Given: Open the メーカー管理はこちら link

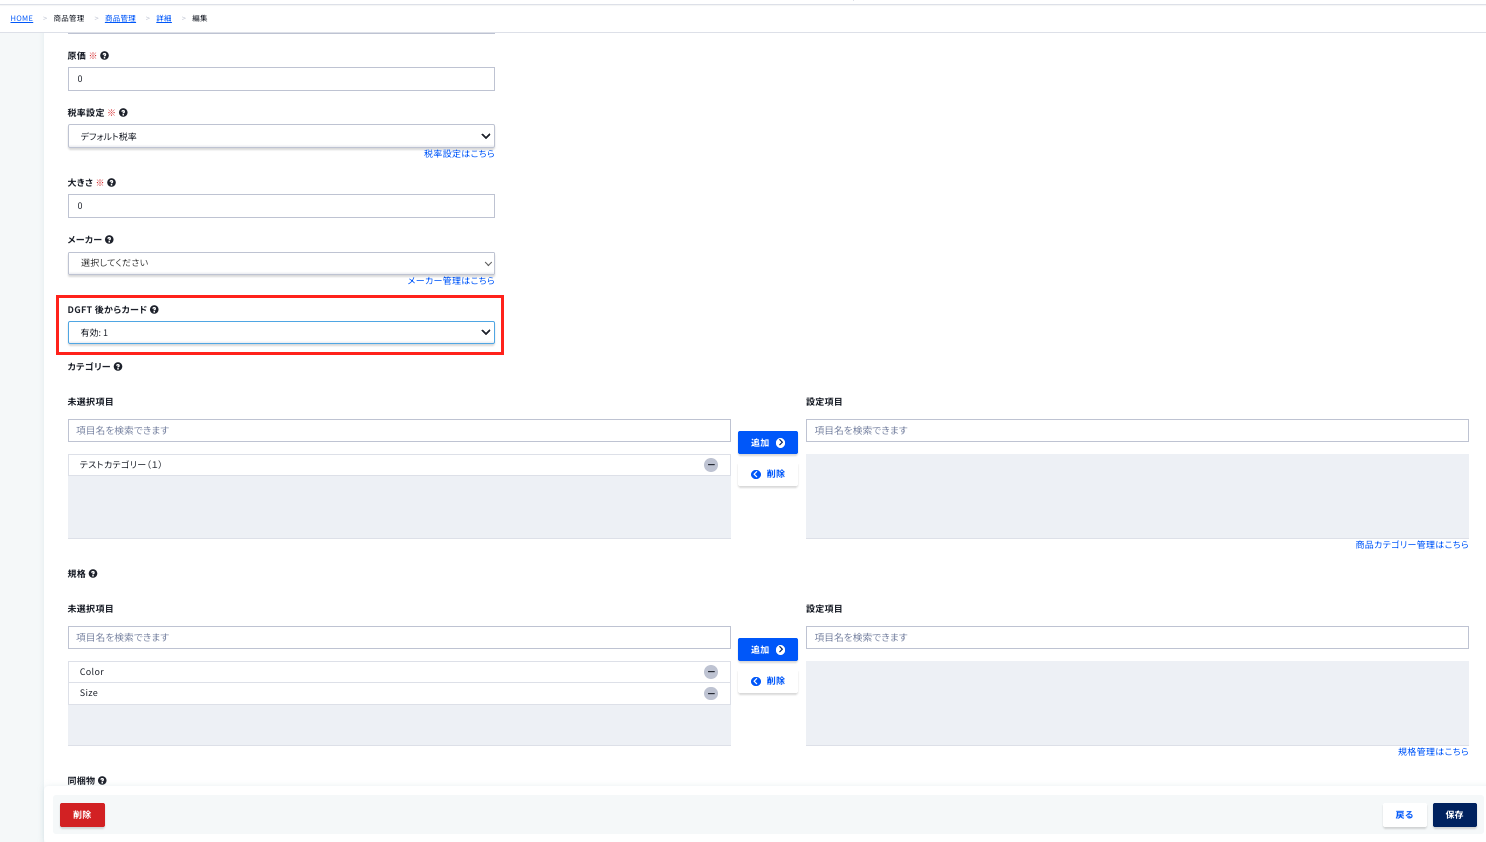Looking at the screenshot, I should 451,281.
